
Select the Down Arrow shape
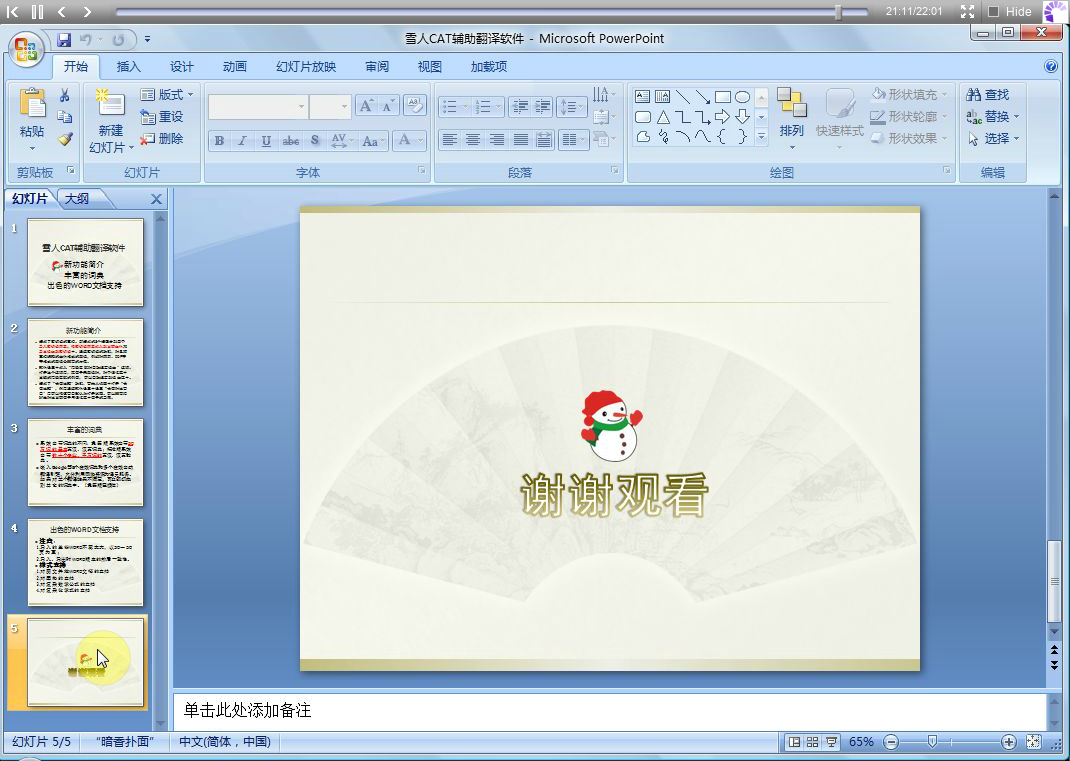742,117
